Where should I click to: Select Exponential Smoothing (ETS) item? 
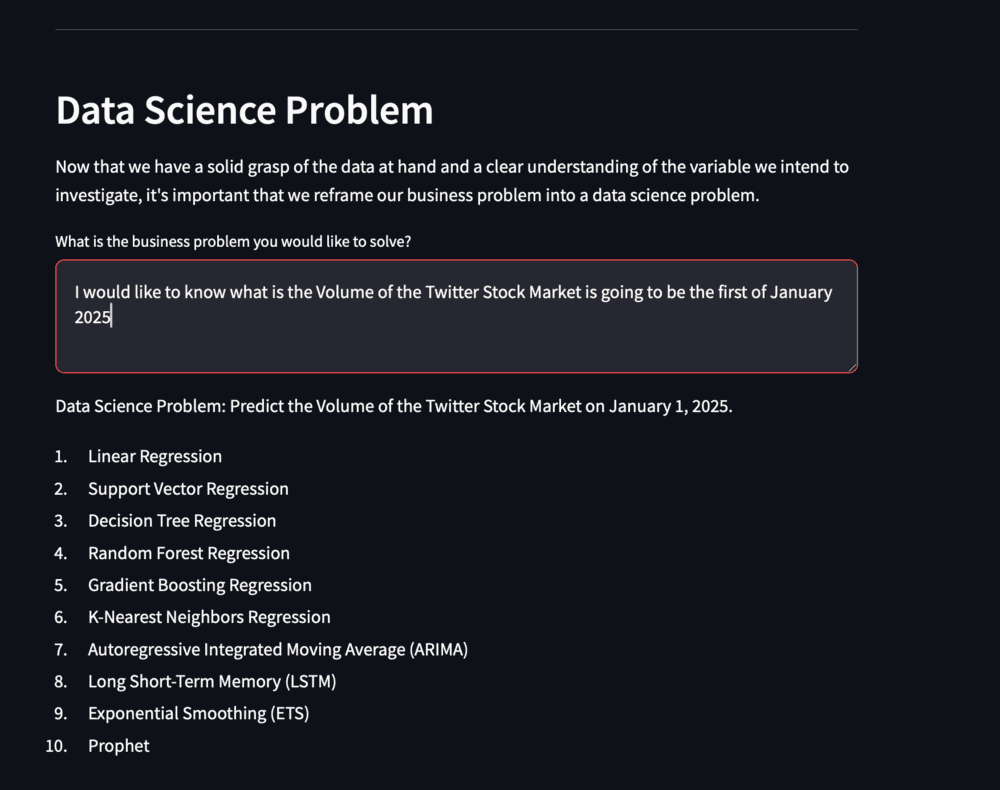pyautogui.click(x=198, y=713)
